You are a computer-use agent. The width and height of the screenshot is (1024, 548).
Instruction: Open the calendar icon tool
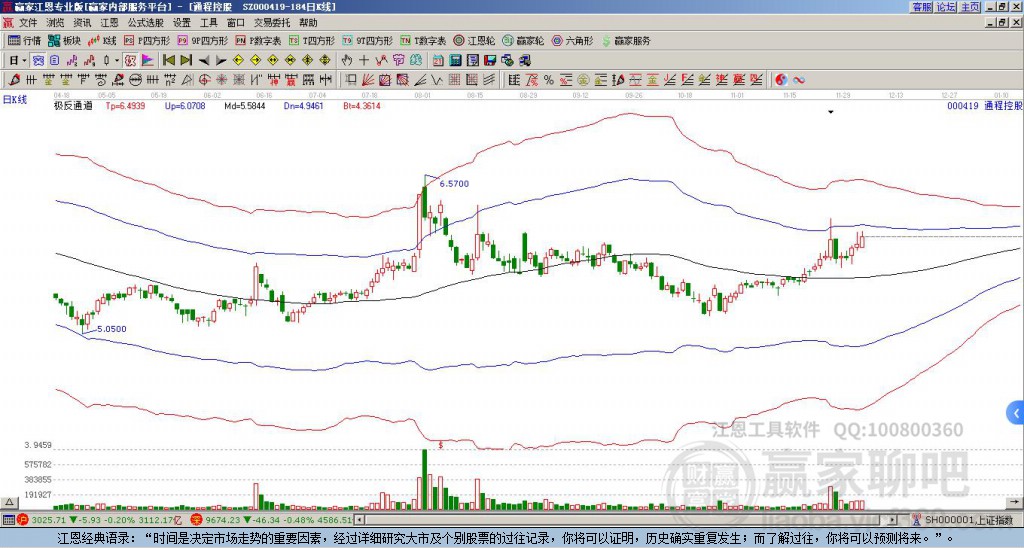click(438, 60)
